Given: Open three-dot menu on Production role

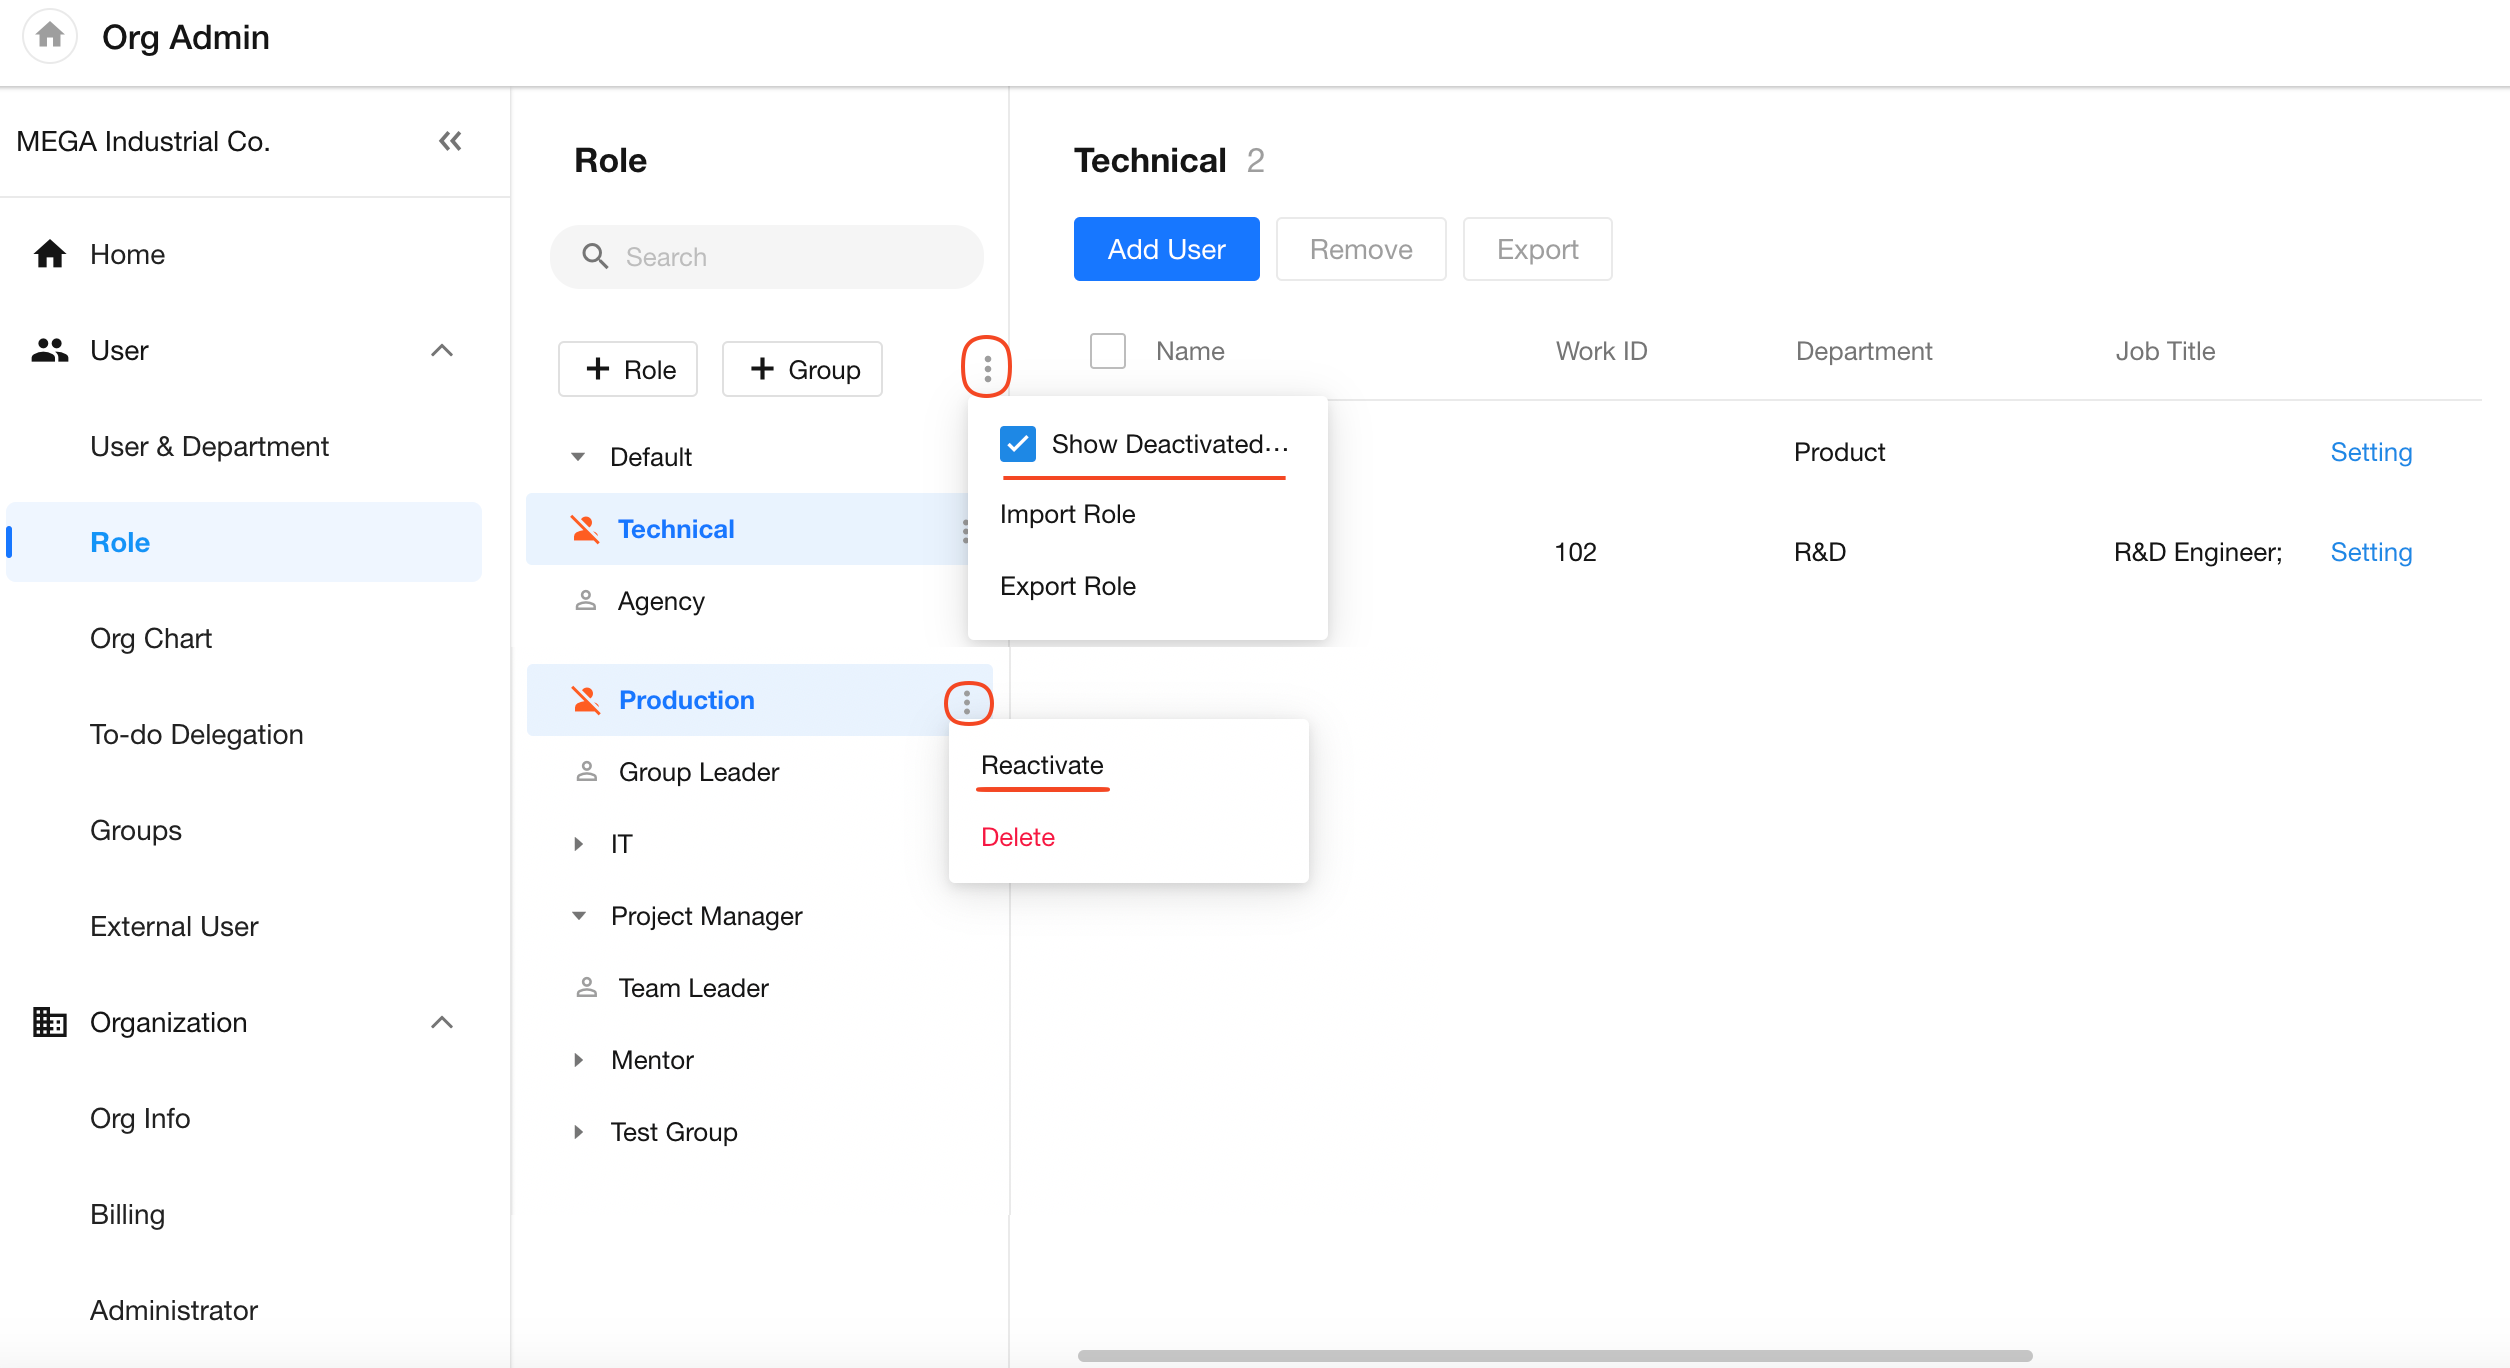Looking at the screenshot, I should tap(967, 702).
